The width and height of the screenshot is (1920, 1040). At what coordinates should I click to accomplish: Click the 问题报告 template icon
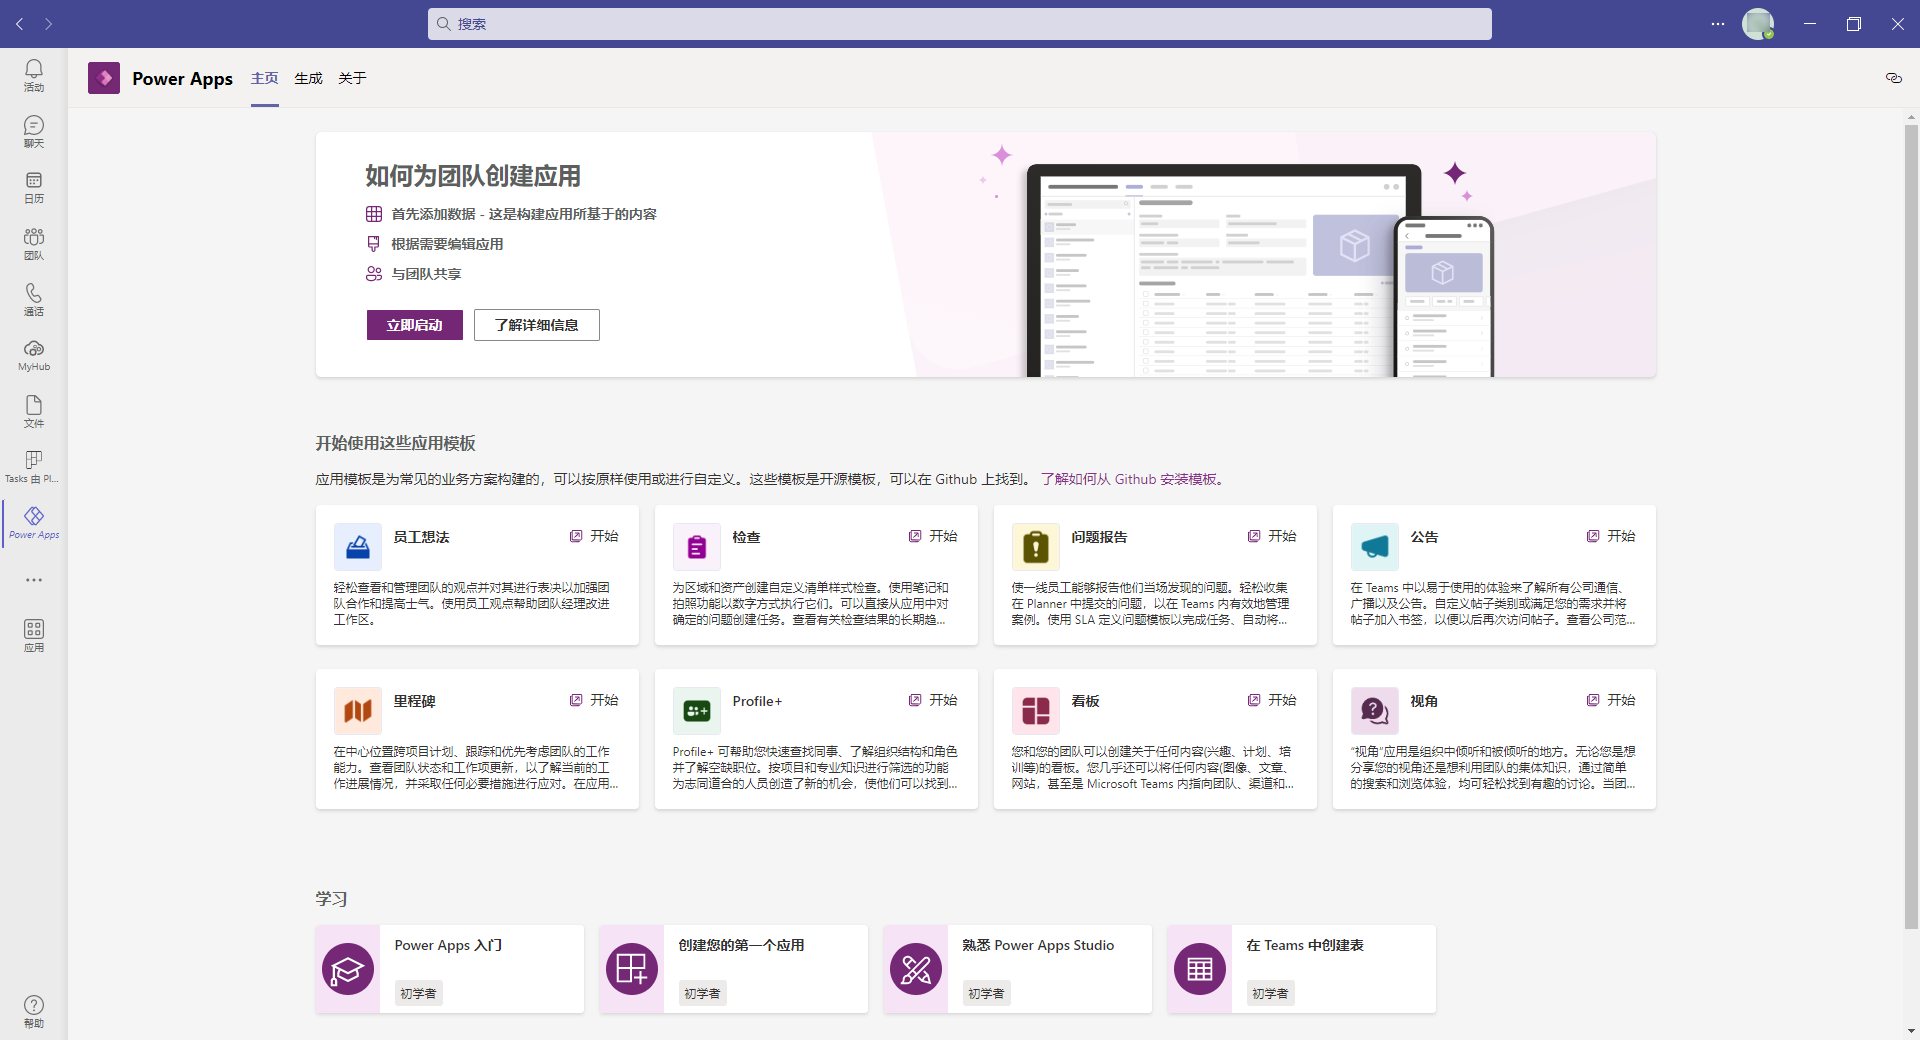[1036, 547]
